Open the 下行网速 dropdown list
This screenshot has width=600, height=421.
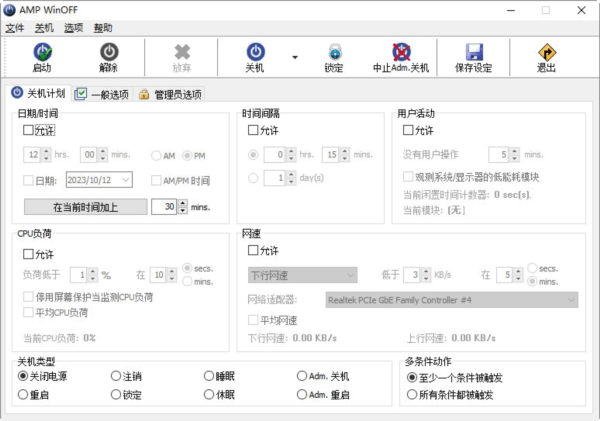[302, 274]
